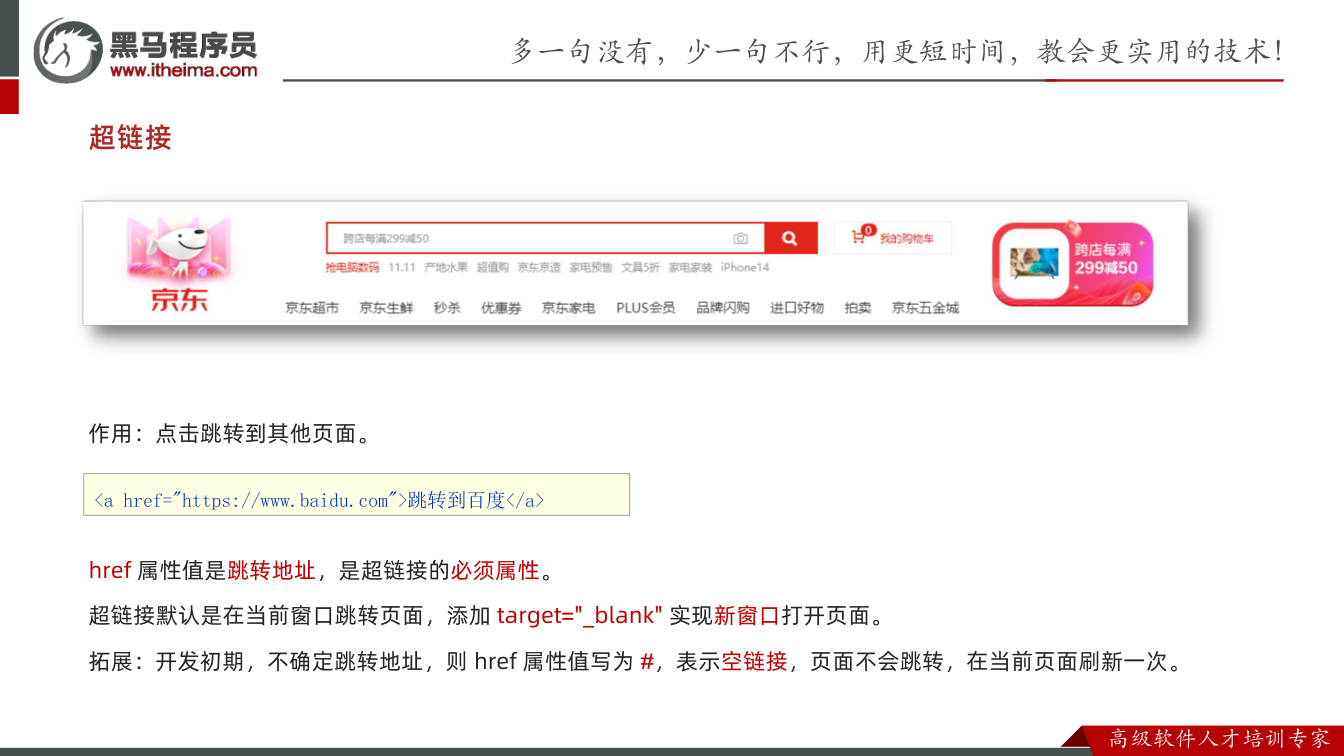Click the TV image in promo banner
The image size is (1344, 756).
pos(1033,263)
